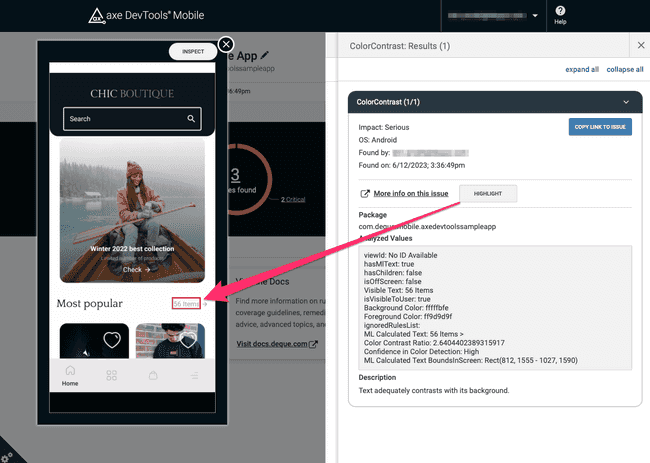Close the ColorContrast results panel

[x=640, y=45]
